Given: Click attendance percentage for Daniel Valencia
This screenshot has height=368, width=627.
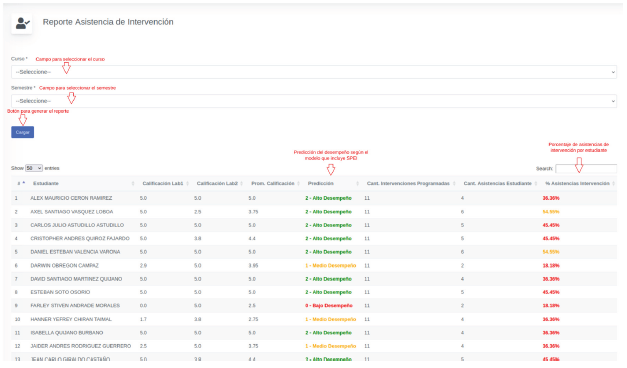Looking at the screenshot, I should [551, 252].
